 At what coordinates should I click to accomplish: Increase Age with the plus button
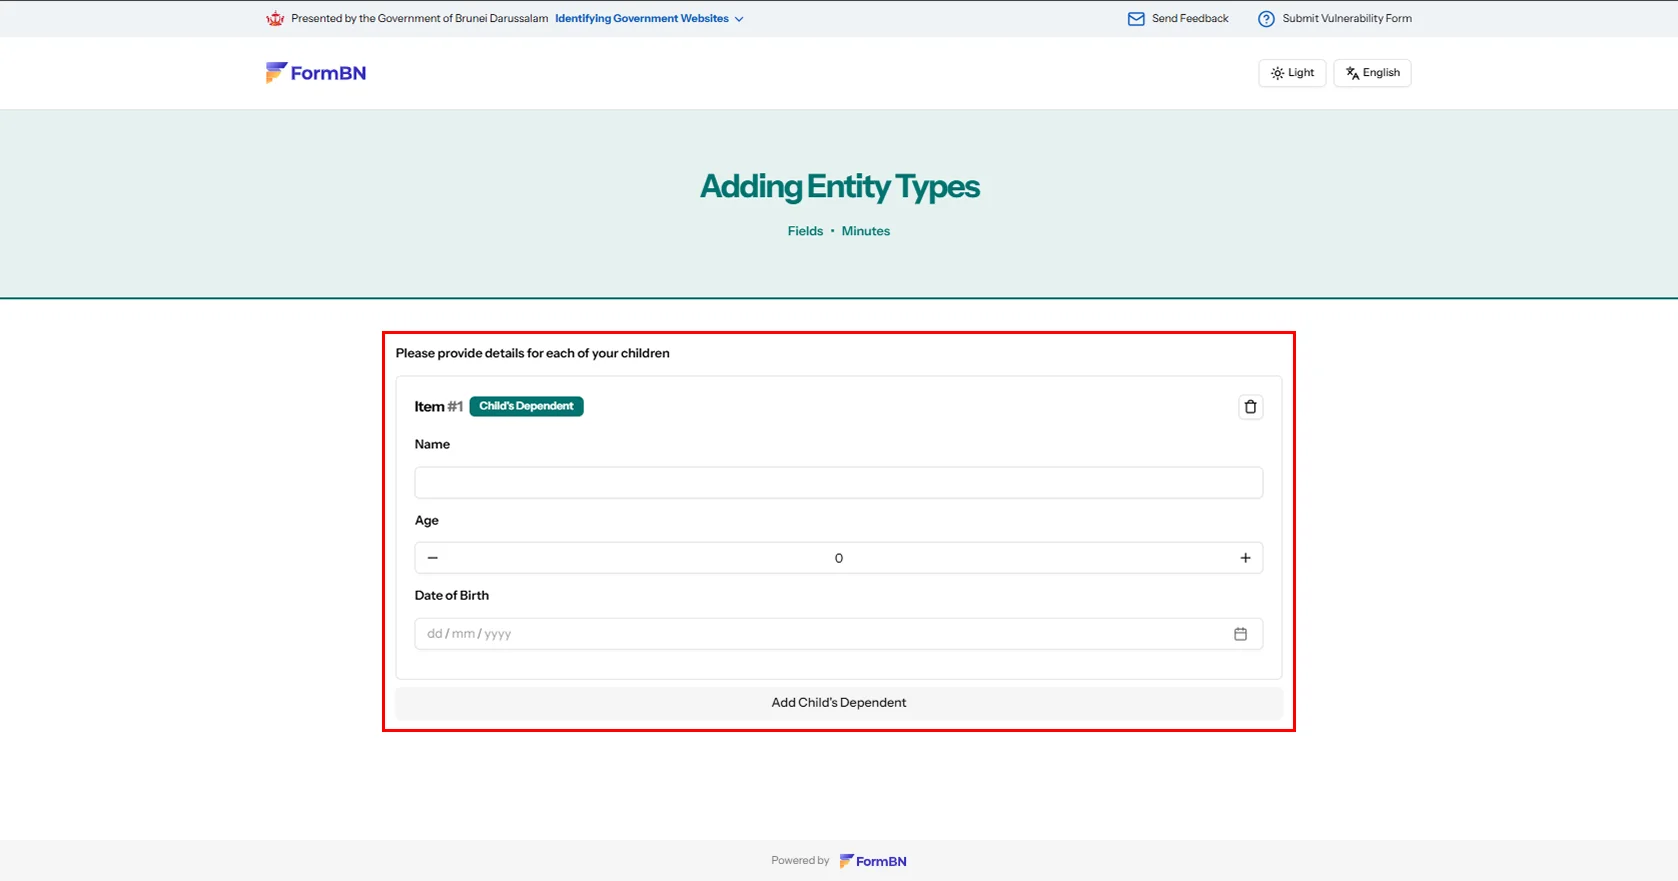point(1245,558)
